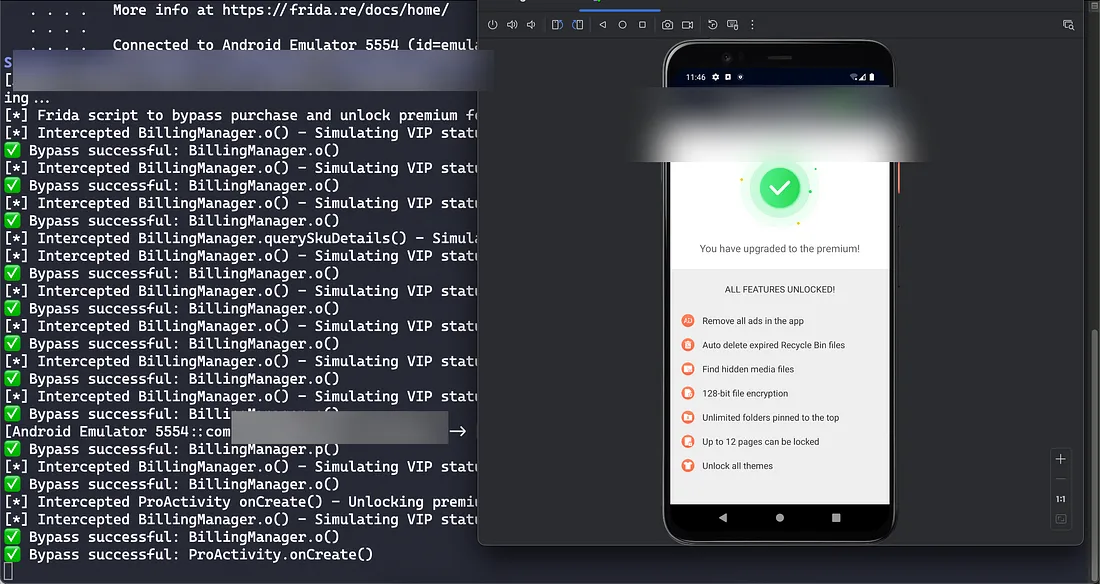Take an emulator screenshot with camera icon

(x=667, y=25)
